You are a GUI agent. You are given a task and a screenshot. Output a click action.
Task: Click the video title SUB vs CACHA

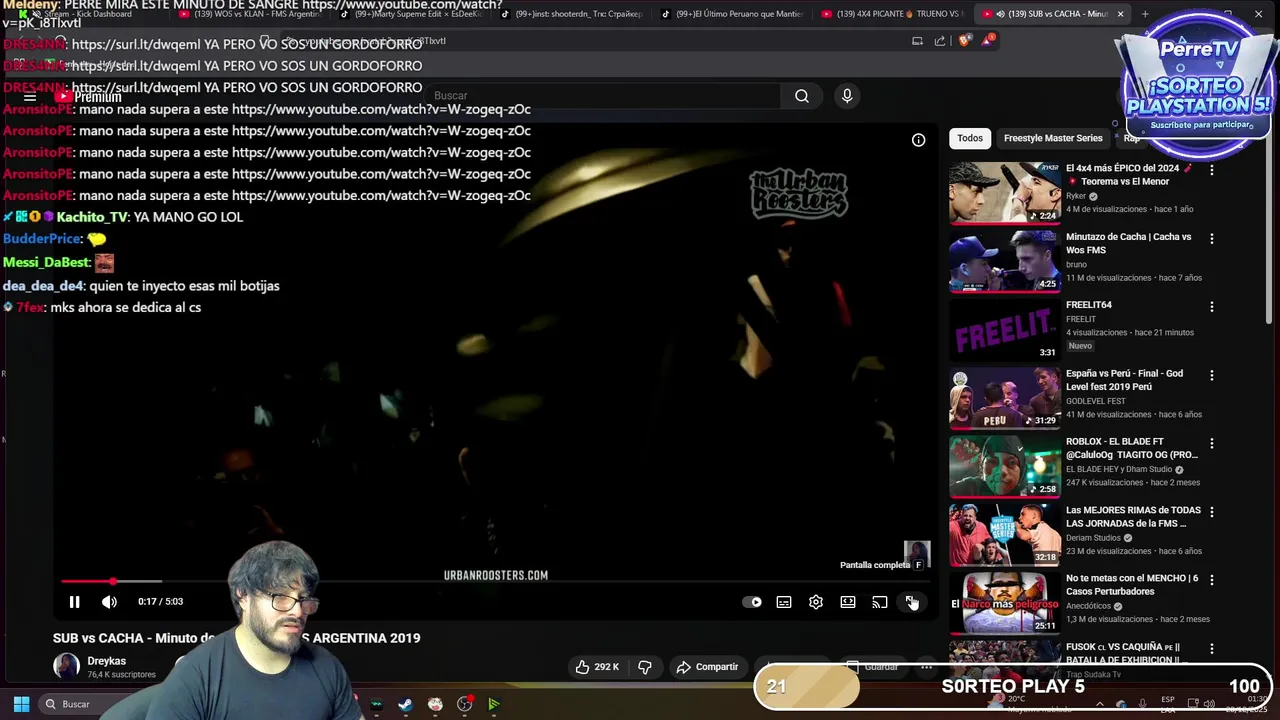pyautogui.click(x=236, y=638)
